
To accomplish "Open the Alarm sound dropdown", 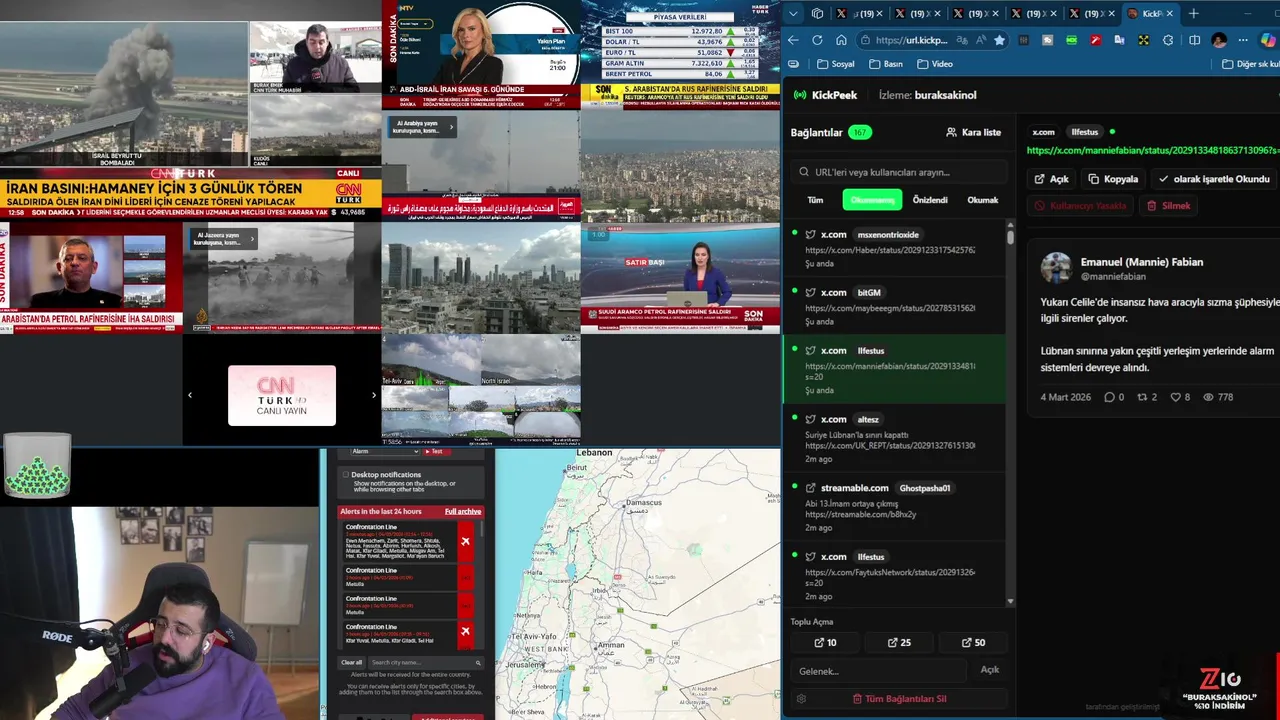I will 384,452.
